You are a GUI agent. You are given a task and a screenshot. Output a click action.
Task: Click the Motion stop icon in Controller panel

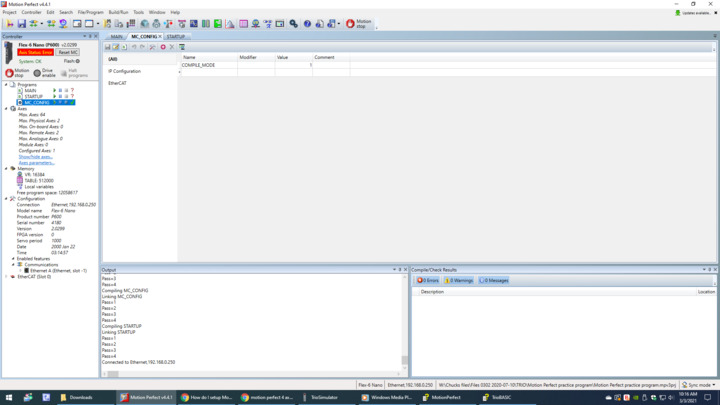pos(10,73)
